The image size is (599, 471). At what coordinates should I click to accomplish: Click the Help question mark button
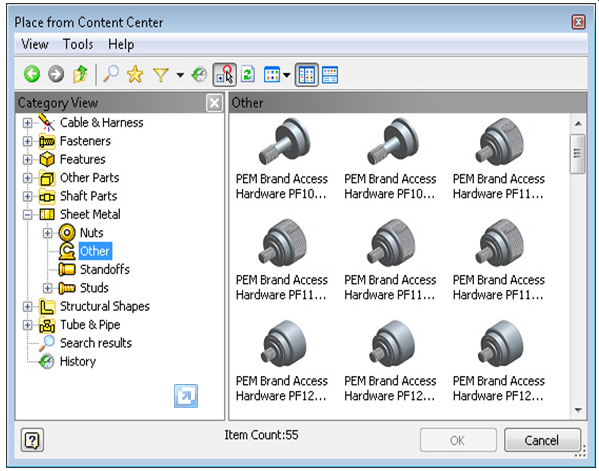32,440
